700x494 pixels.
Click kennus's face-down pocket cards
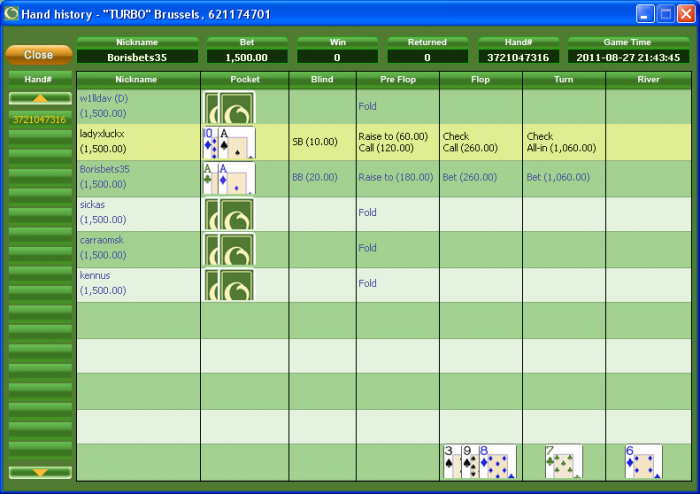(x=229, y=285)
